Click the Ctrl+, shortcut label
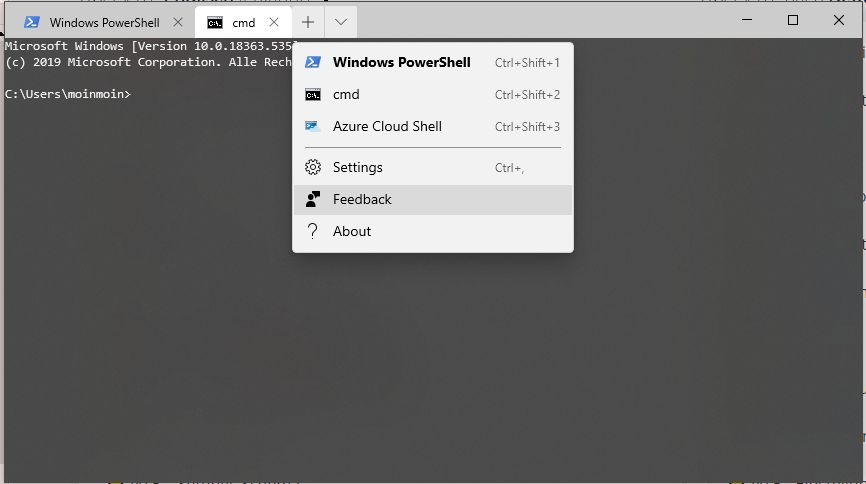This screenshot has width=866, height=484. pos(509,168)
